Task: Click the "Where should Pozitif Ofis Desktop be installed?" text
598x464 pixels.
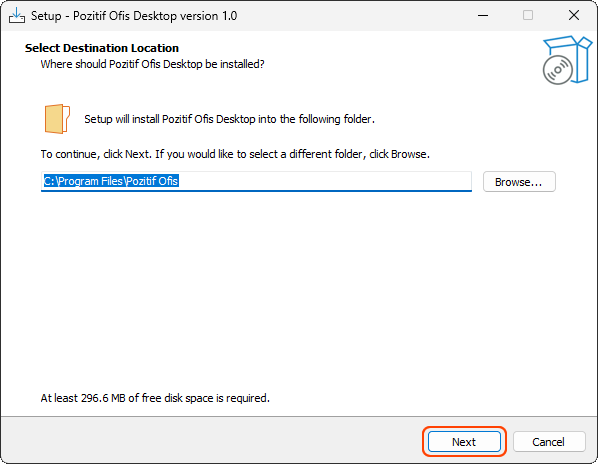Action: (153, 64)
